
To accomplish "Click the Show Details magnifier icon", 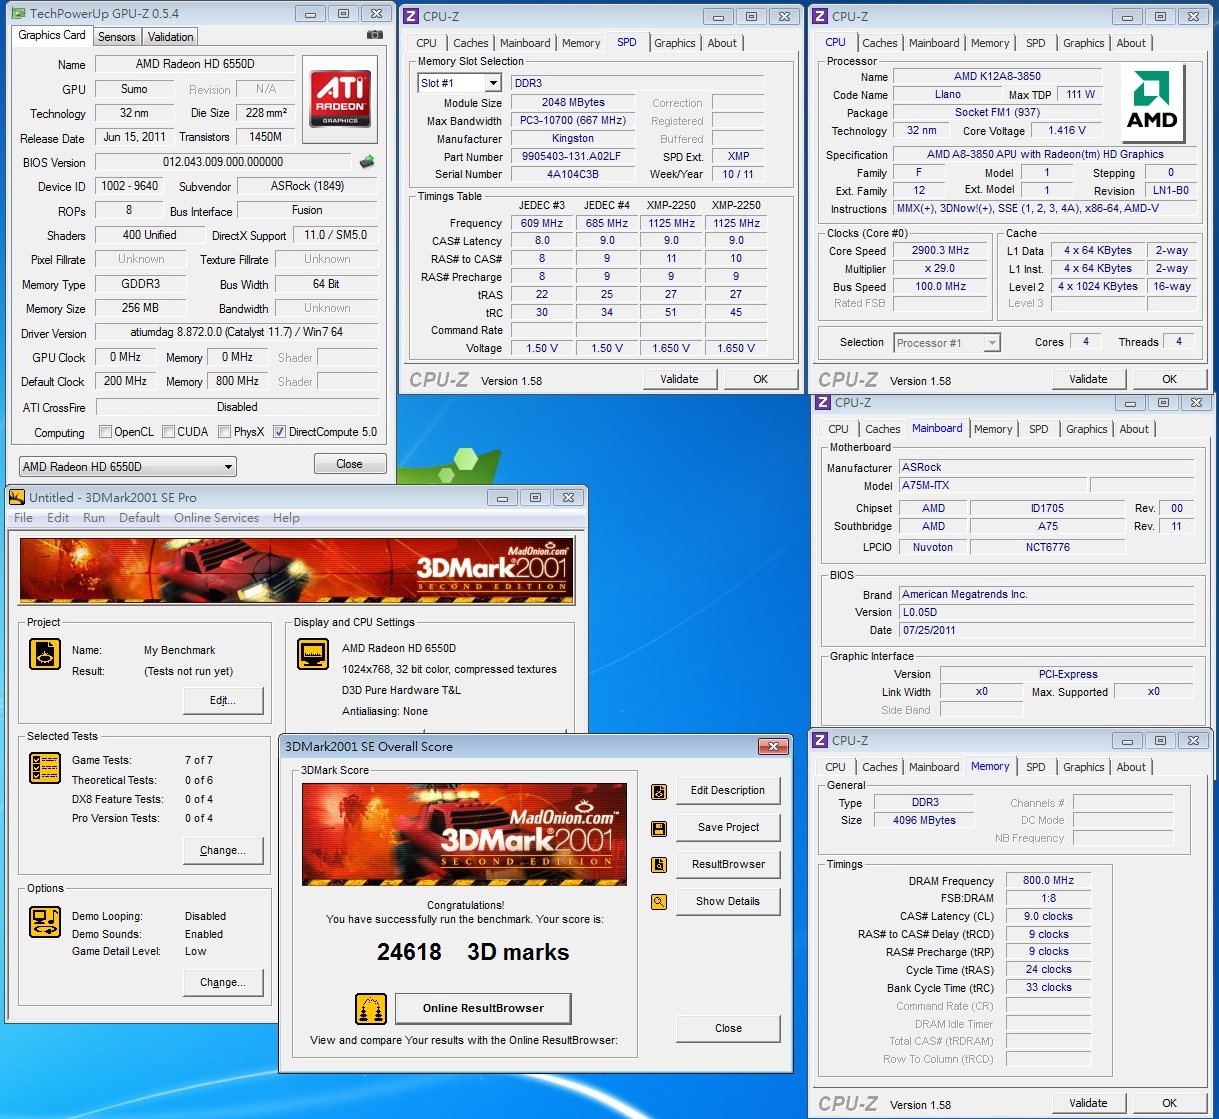I will point(659,902).
